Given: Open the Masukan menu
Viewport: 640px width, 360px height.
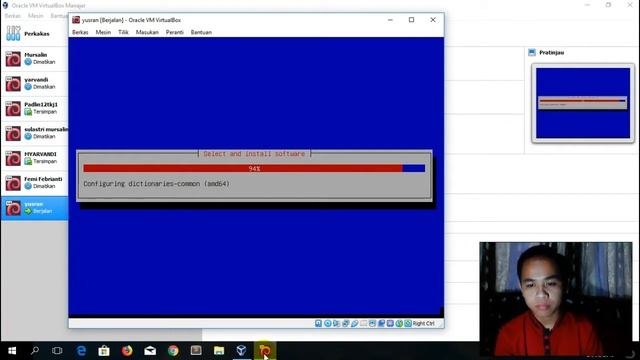Looking at the screenshot, I should 147,32.
